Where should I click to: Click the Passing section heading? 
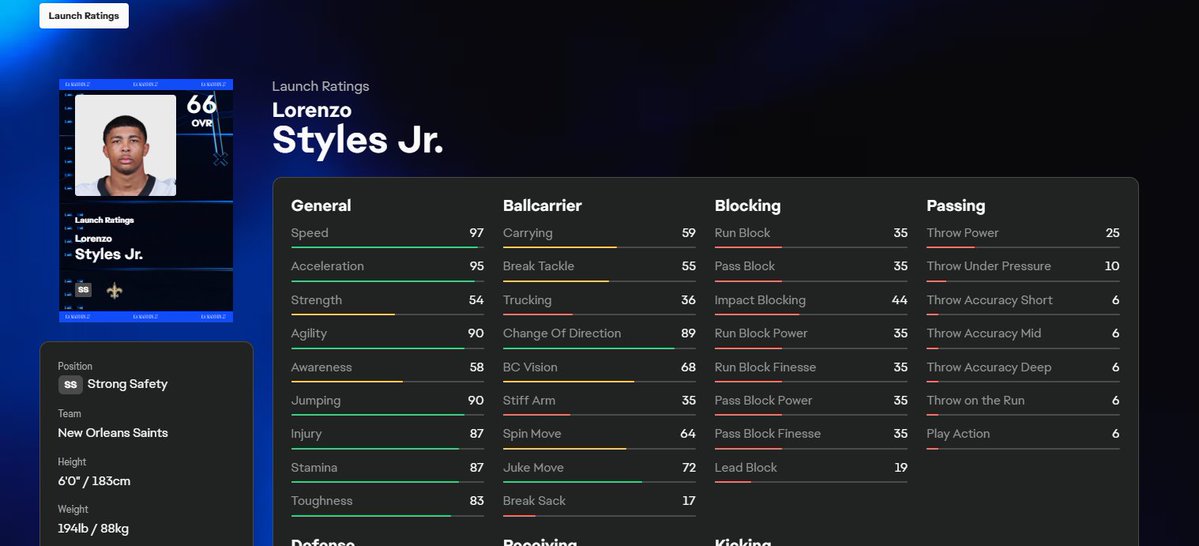[x=956, y=206]
